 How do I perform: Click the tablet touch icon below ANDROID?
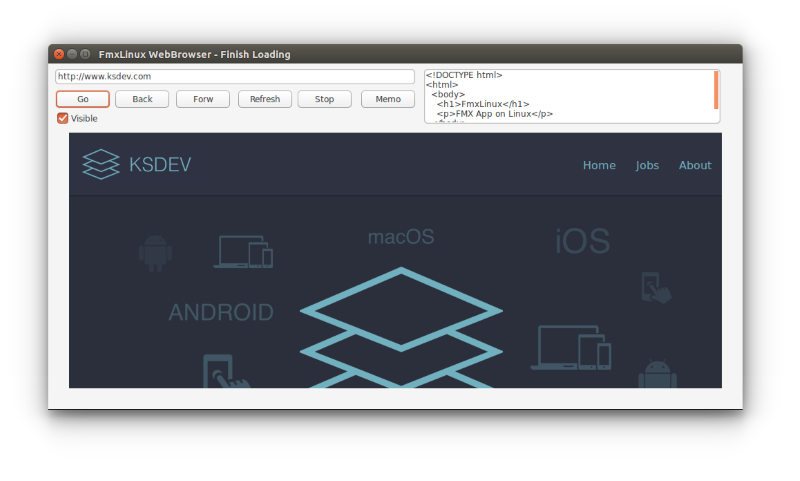(226, 371)
